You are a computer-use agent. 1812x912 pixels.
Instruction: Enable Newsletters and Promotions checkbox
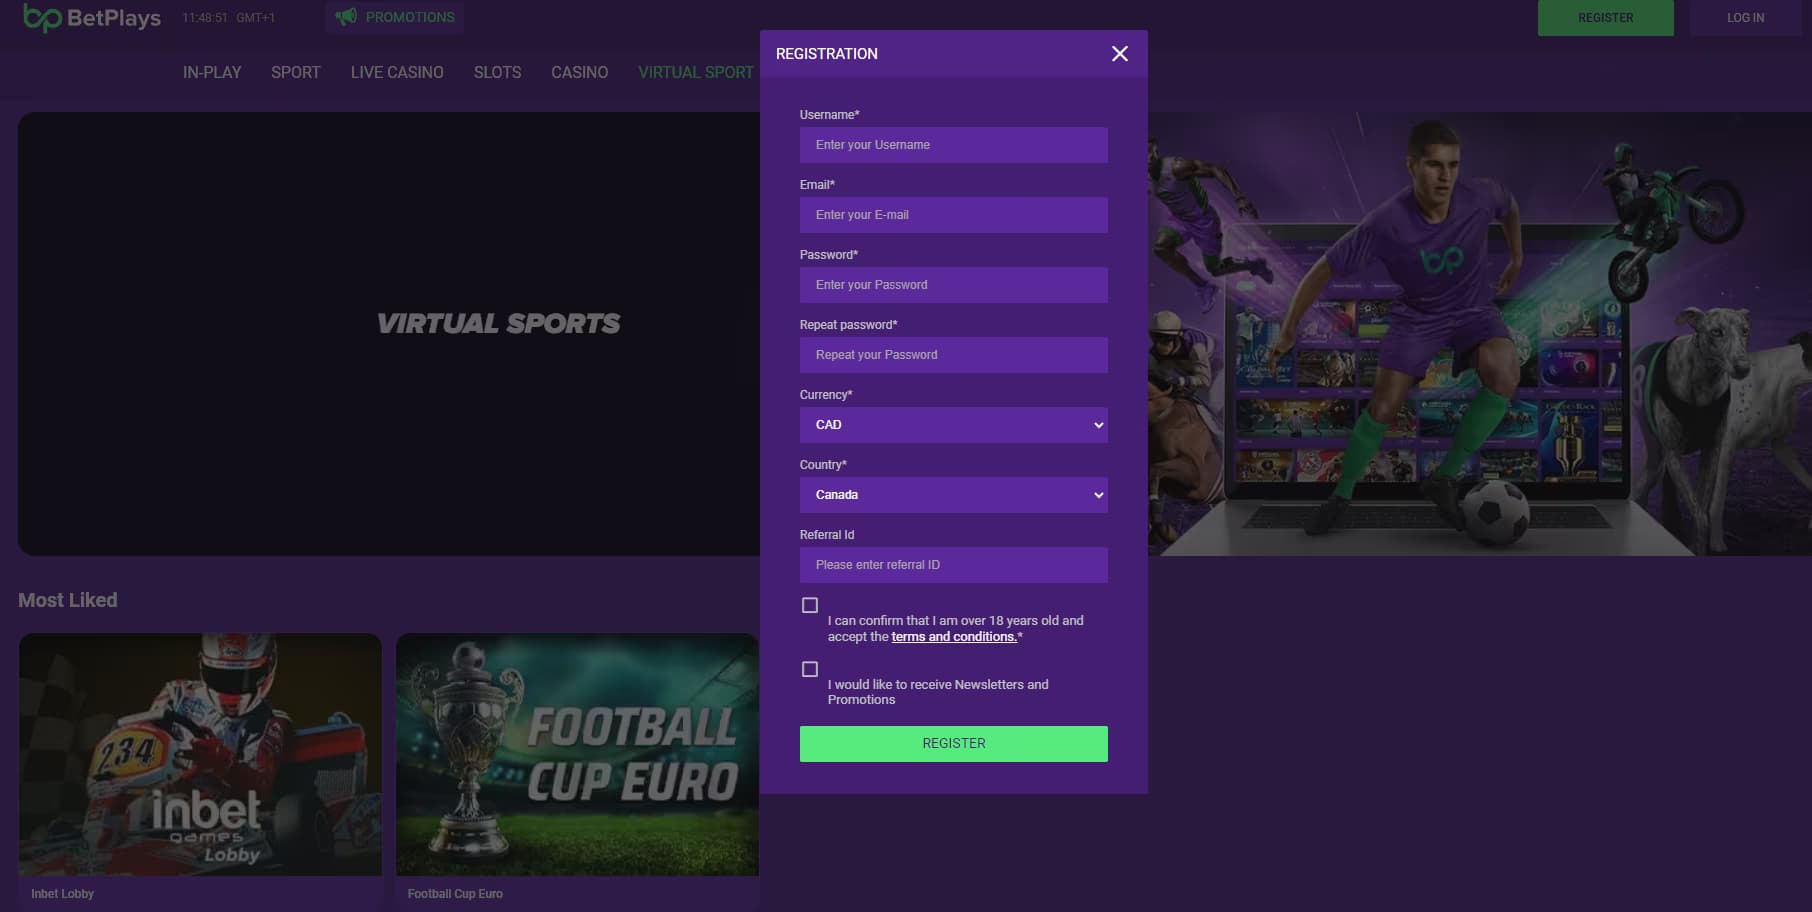click(809, 668)
